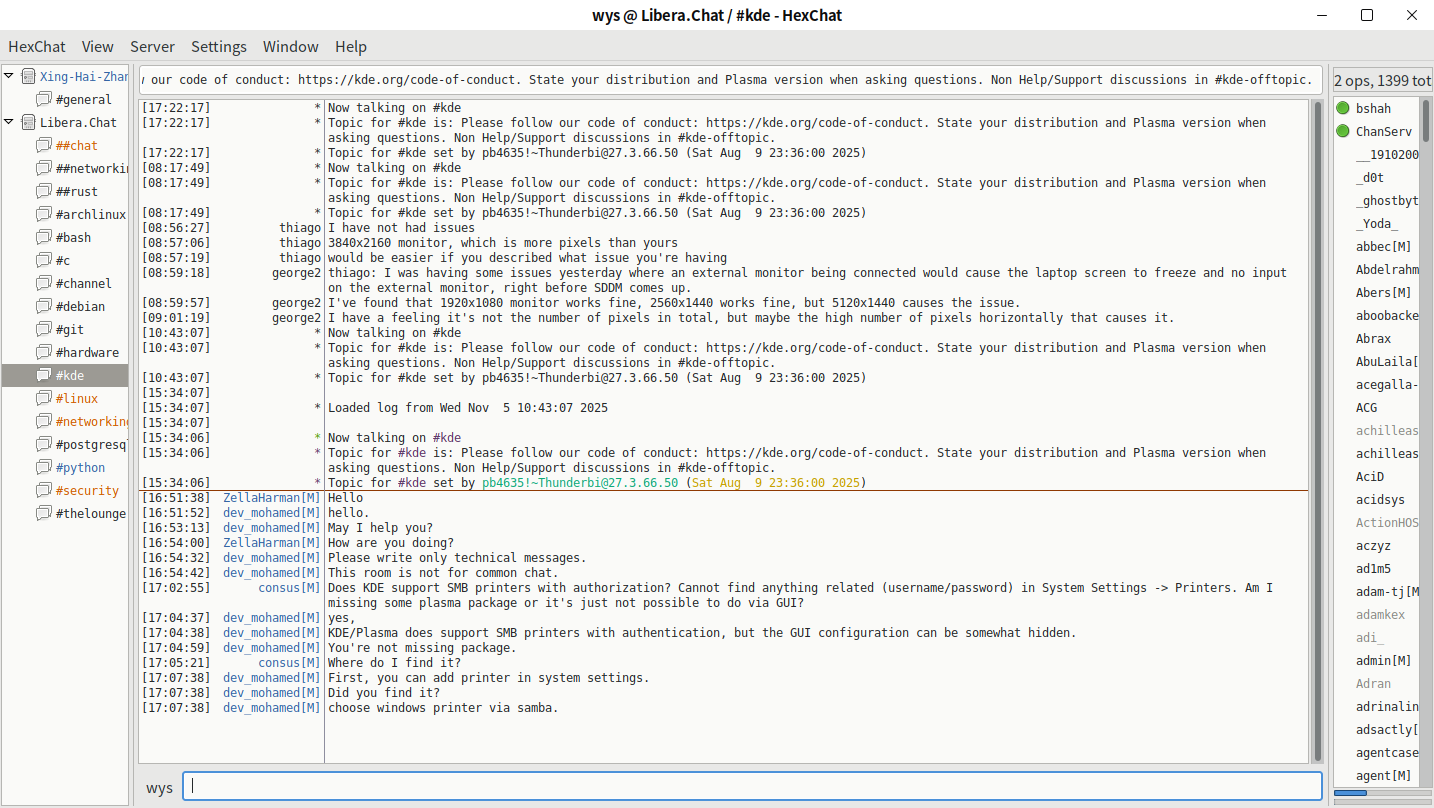The width and height of the screenshot is (1434, 808).
Task: Click the ##rust channel icon
Action: pyautogui.click(x=44, y=191)
